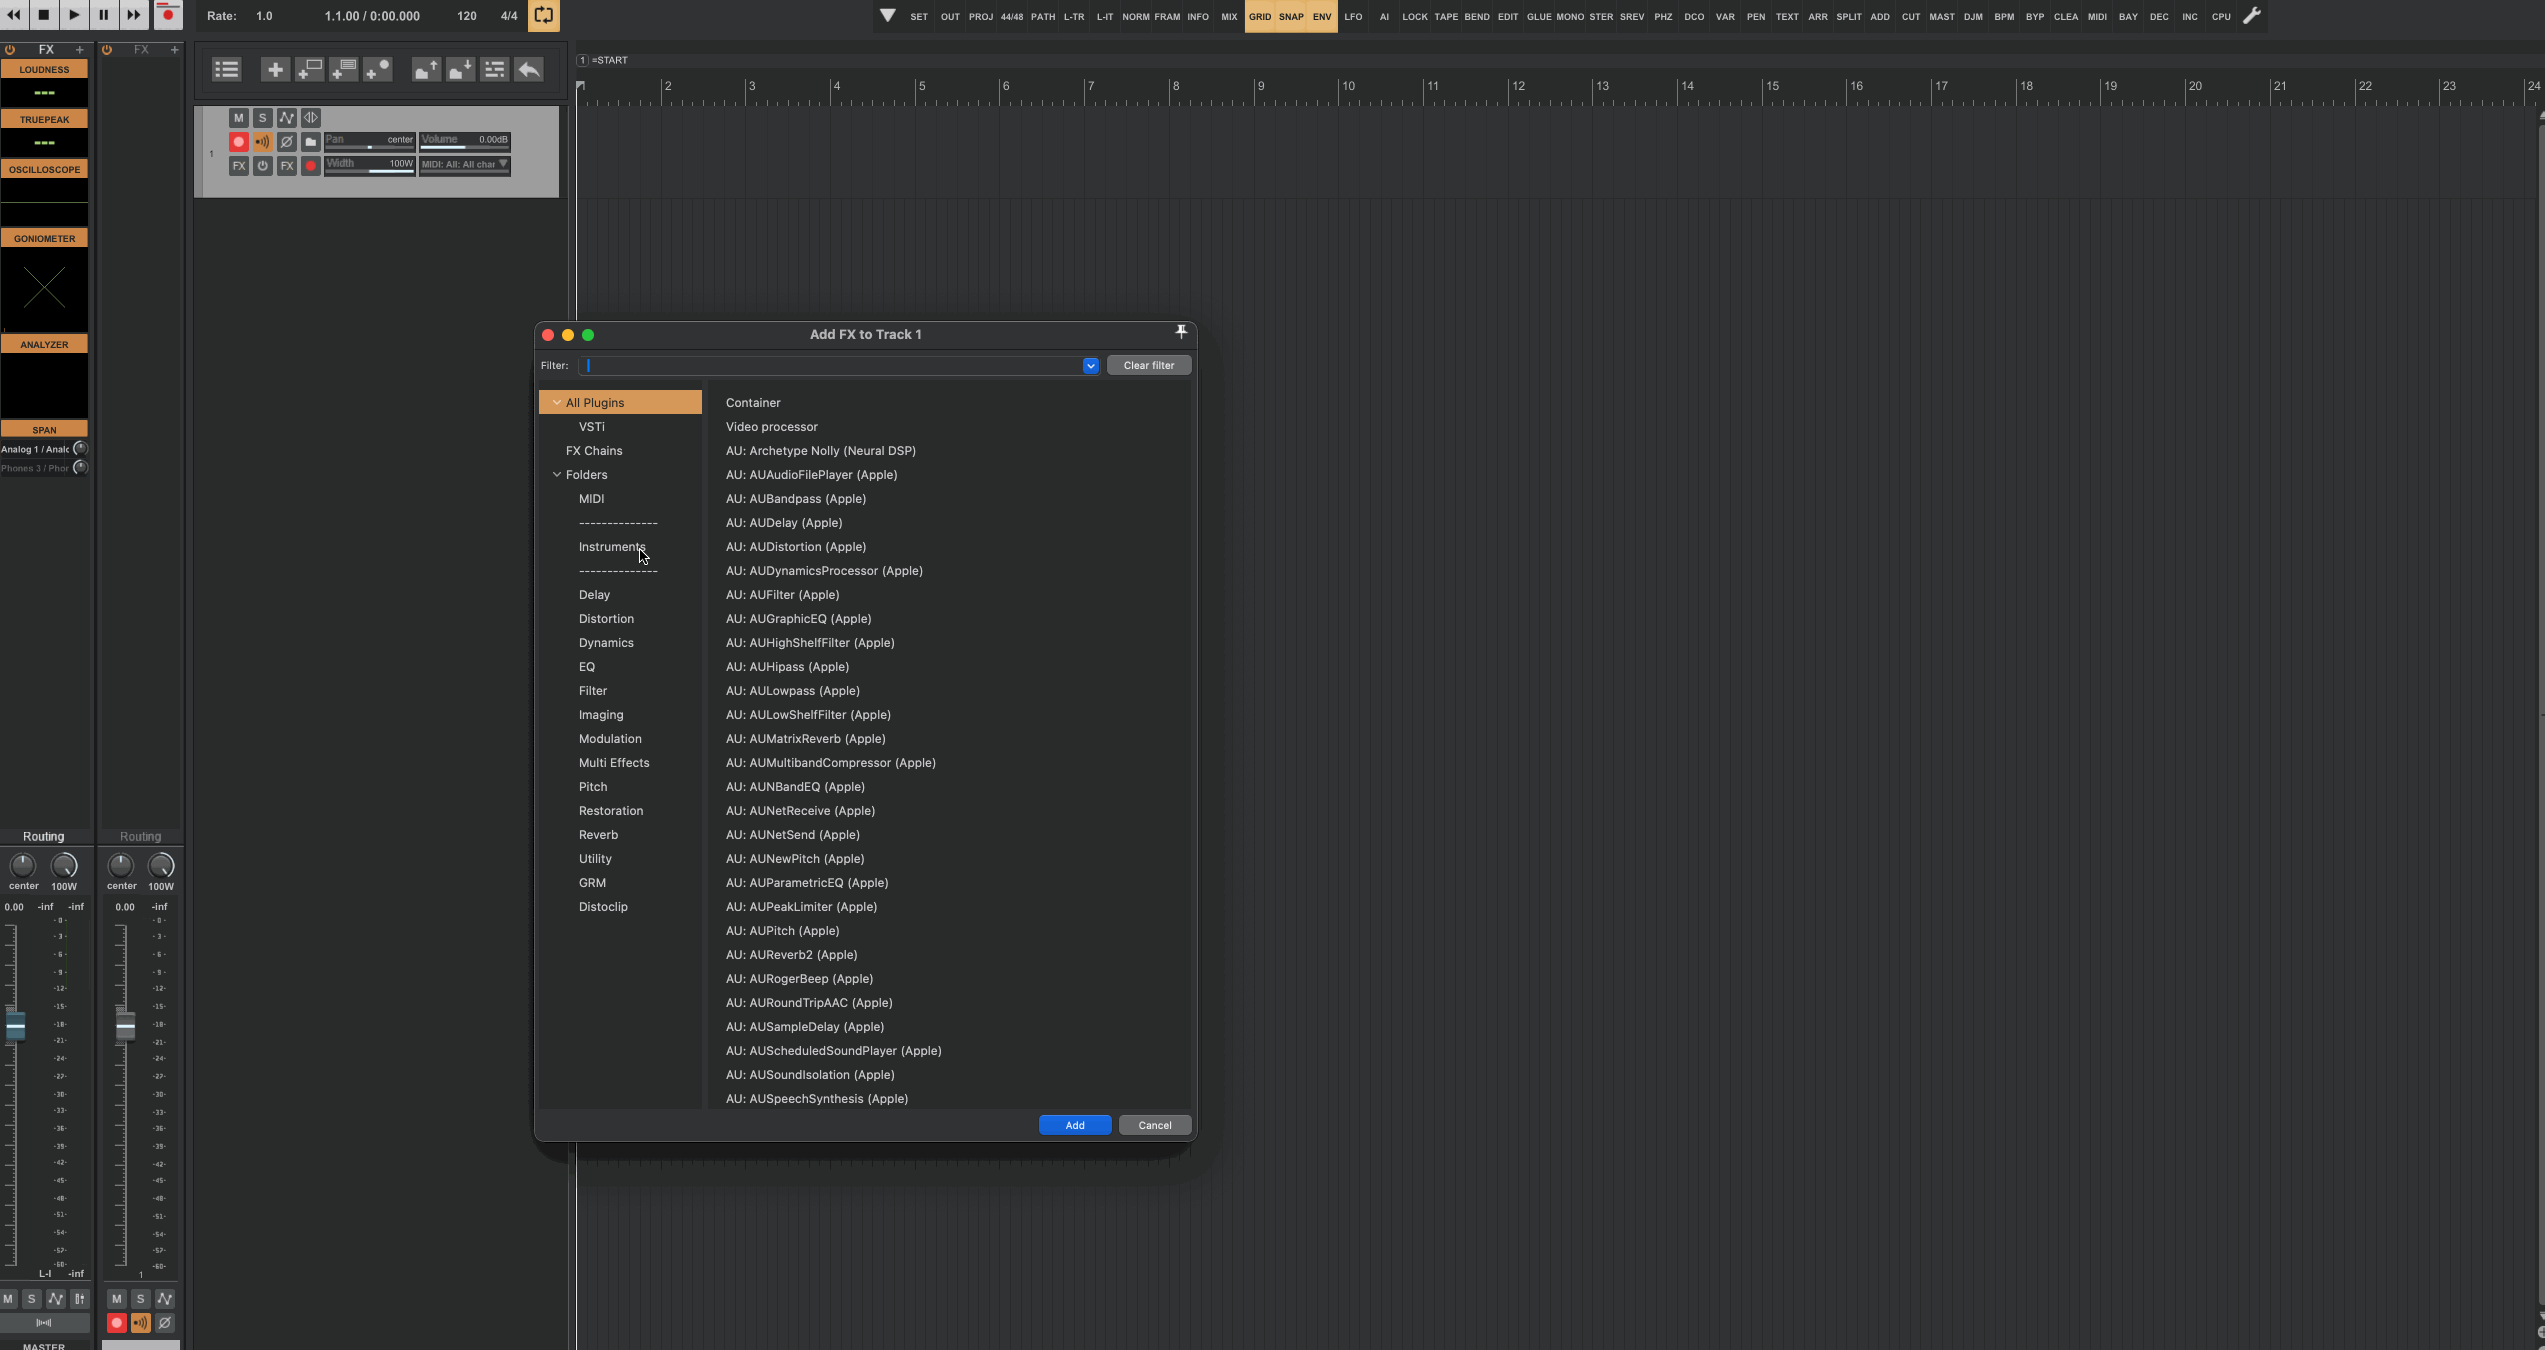Click track 1 red circle button beside FX

coord(310,166)
